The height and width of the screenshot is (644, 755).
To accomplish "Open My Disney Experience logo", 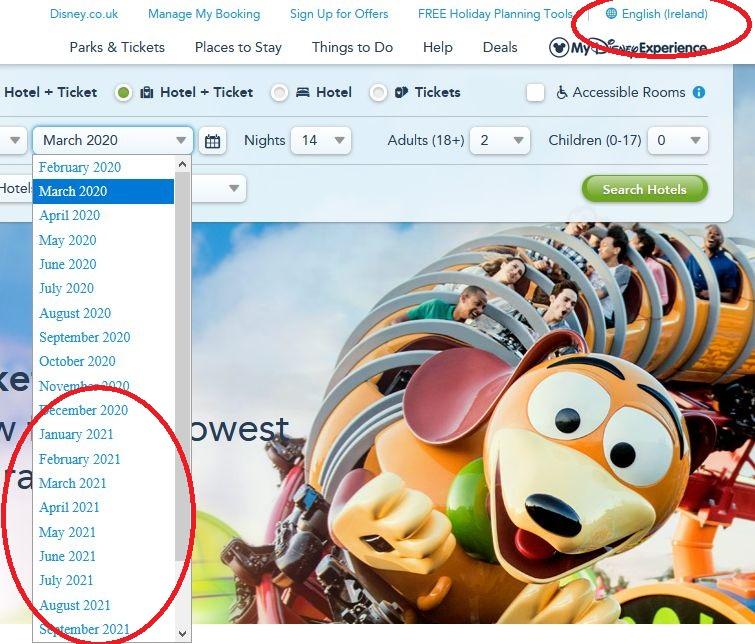I will tap(627, 47).
